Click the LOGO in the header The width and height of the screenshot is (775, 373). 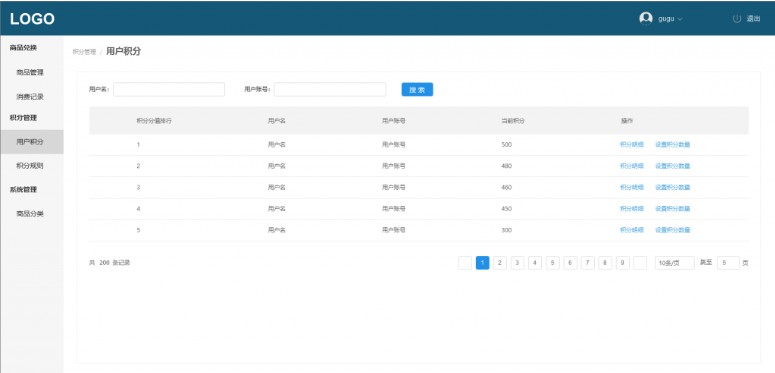point(32,19)
